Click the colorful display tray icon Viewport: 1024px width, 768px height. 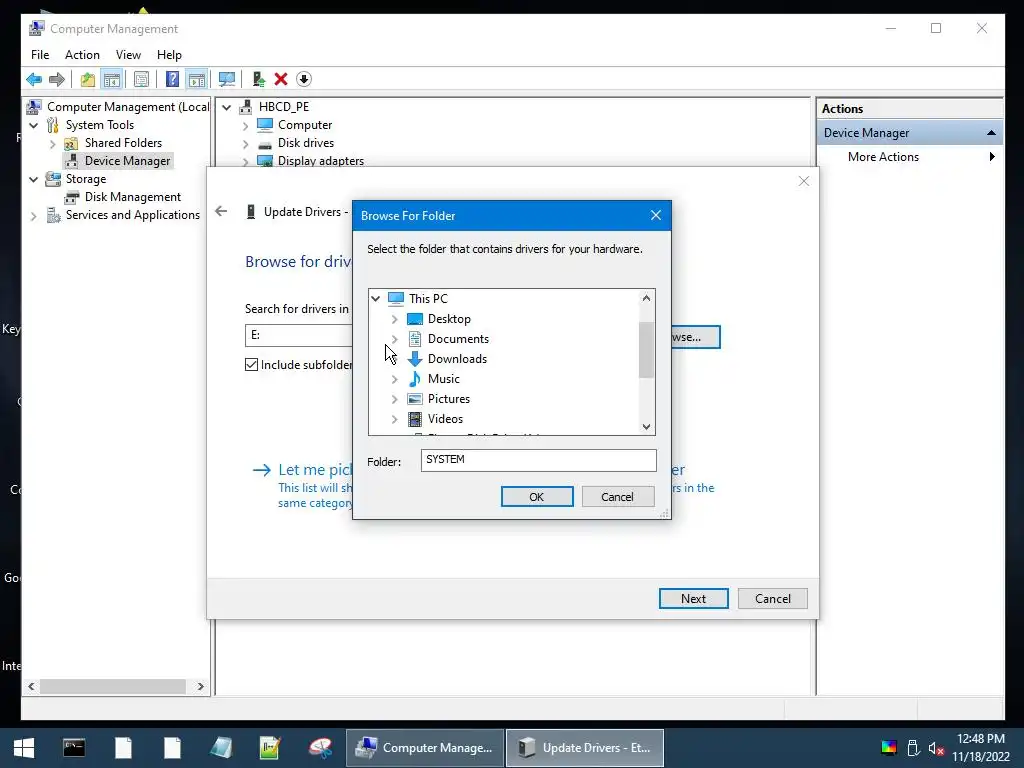(x=889, y=748)
